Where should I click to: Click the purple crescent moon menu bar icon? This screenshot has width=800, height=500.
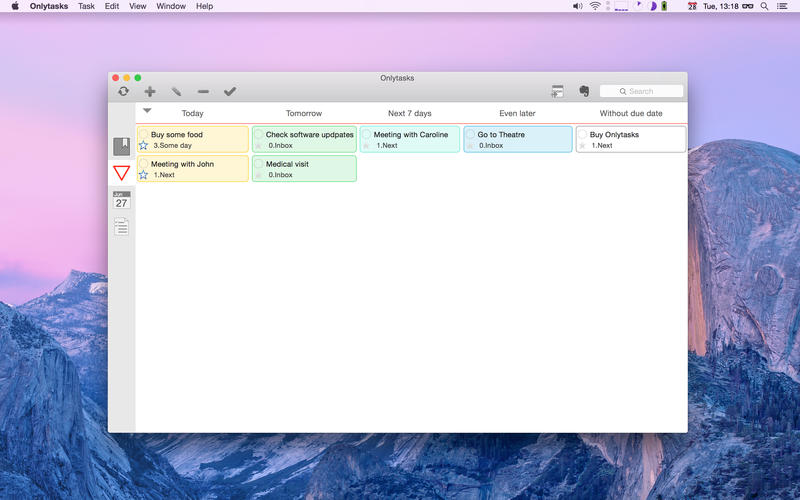point(653,6)
